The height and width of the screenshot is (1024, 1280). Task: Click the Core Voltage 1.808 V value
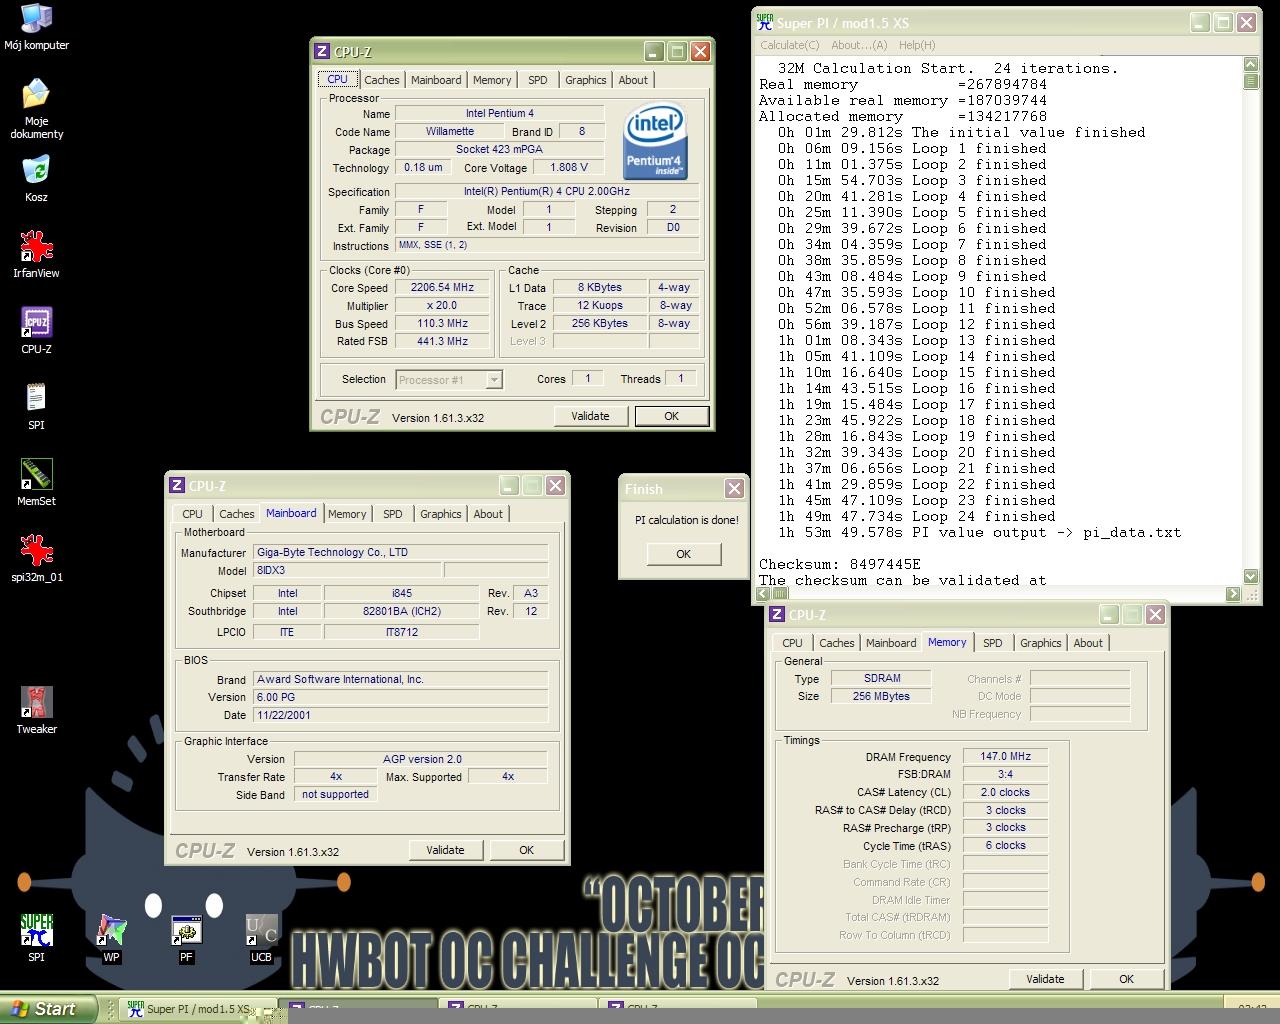[569, 168]
